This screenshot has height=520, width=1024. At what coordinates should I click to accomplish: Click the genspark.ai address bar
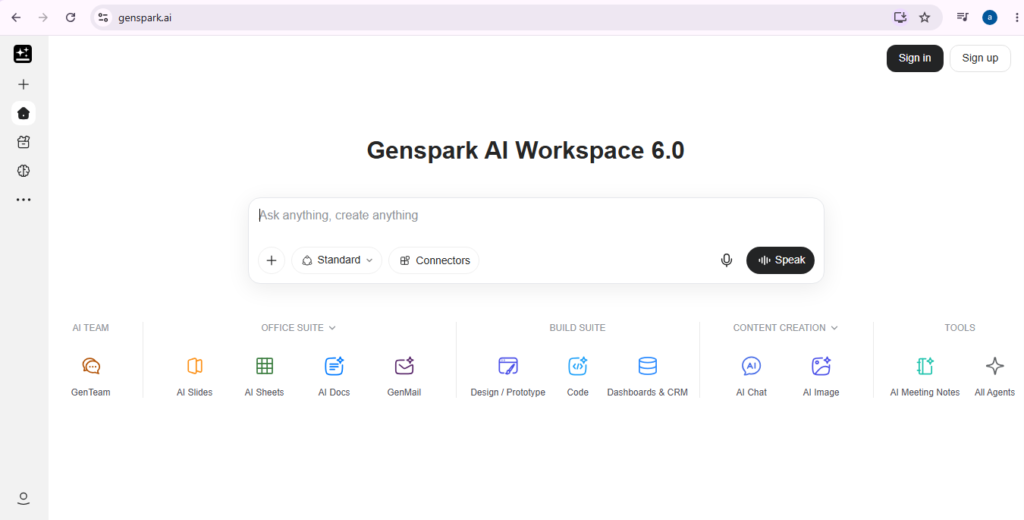(x=496, y=18)
